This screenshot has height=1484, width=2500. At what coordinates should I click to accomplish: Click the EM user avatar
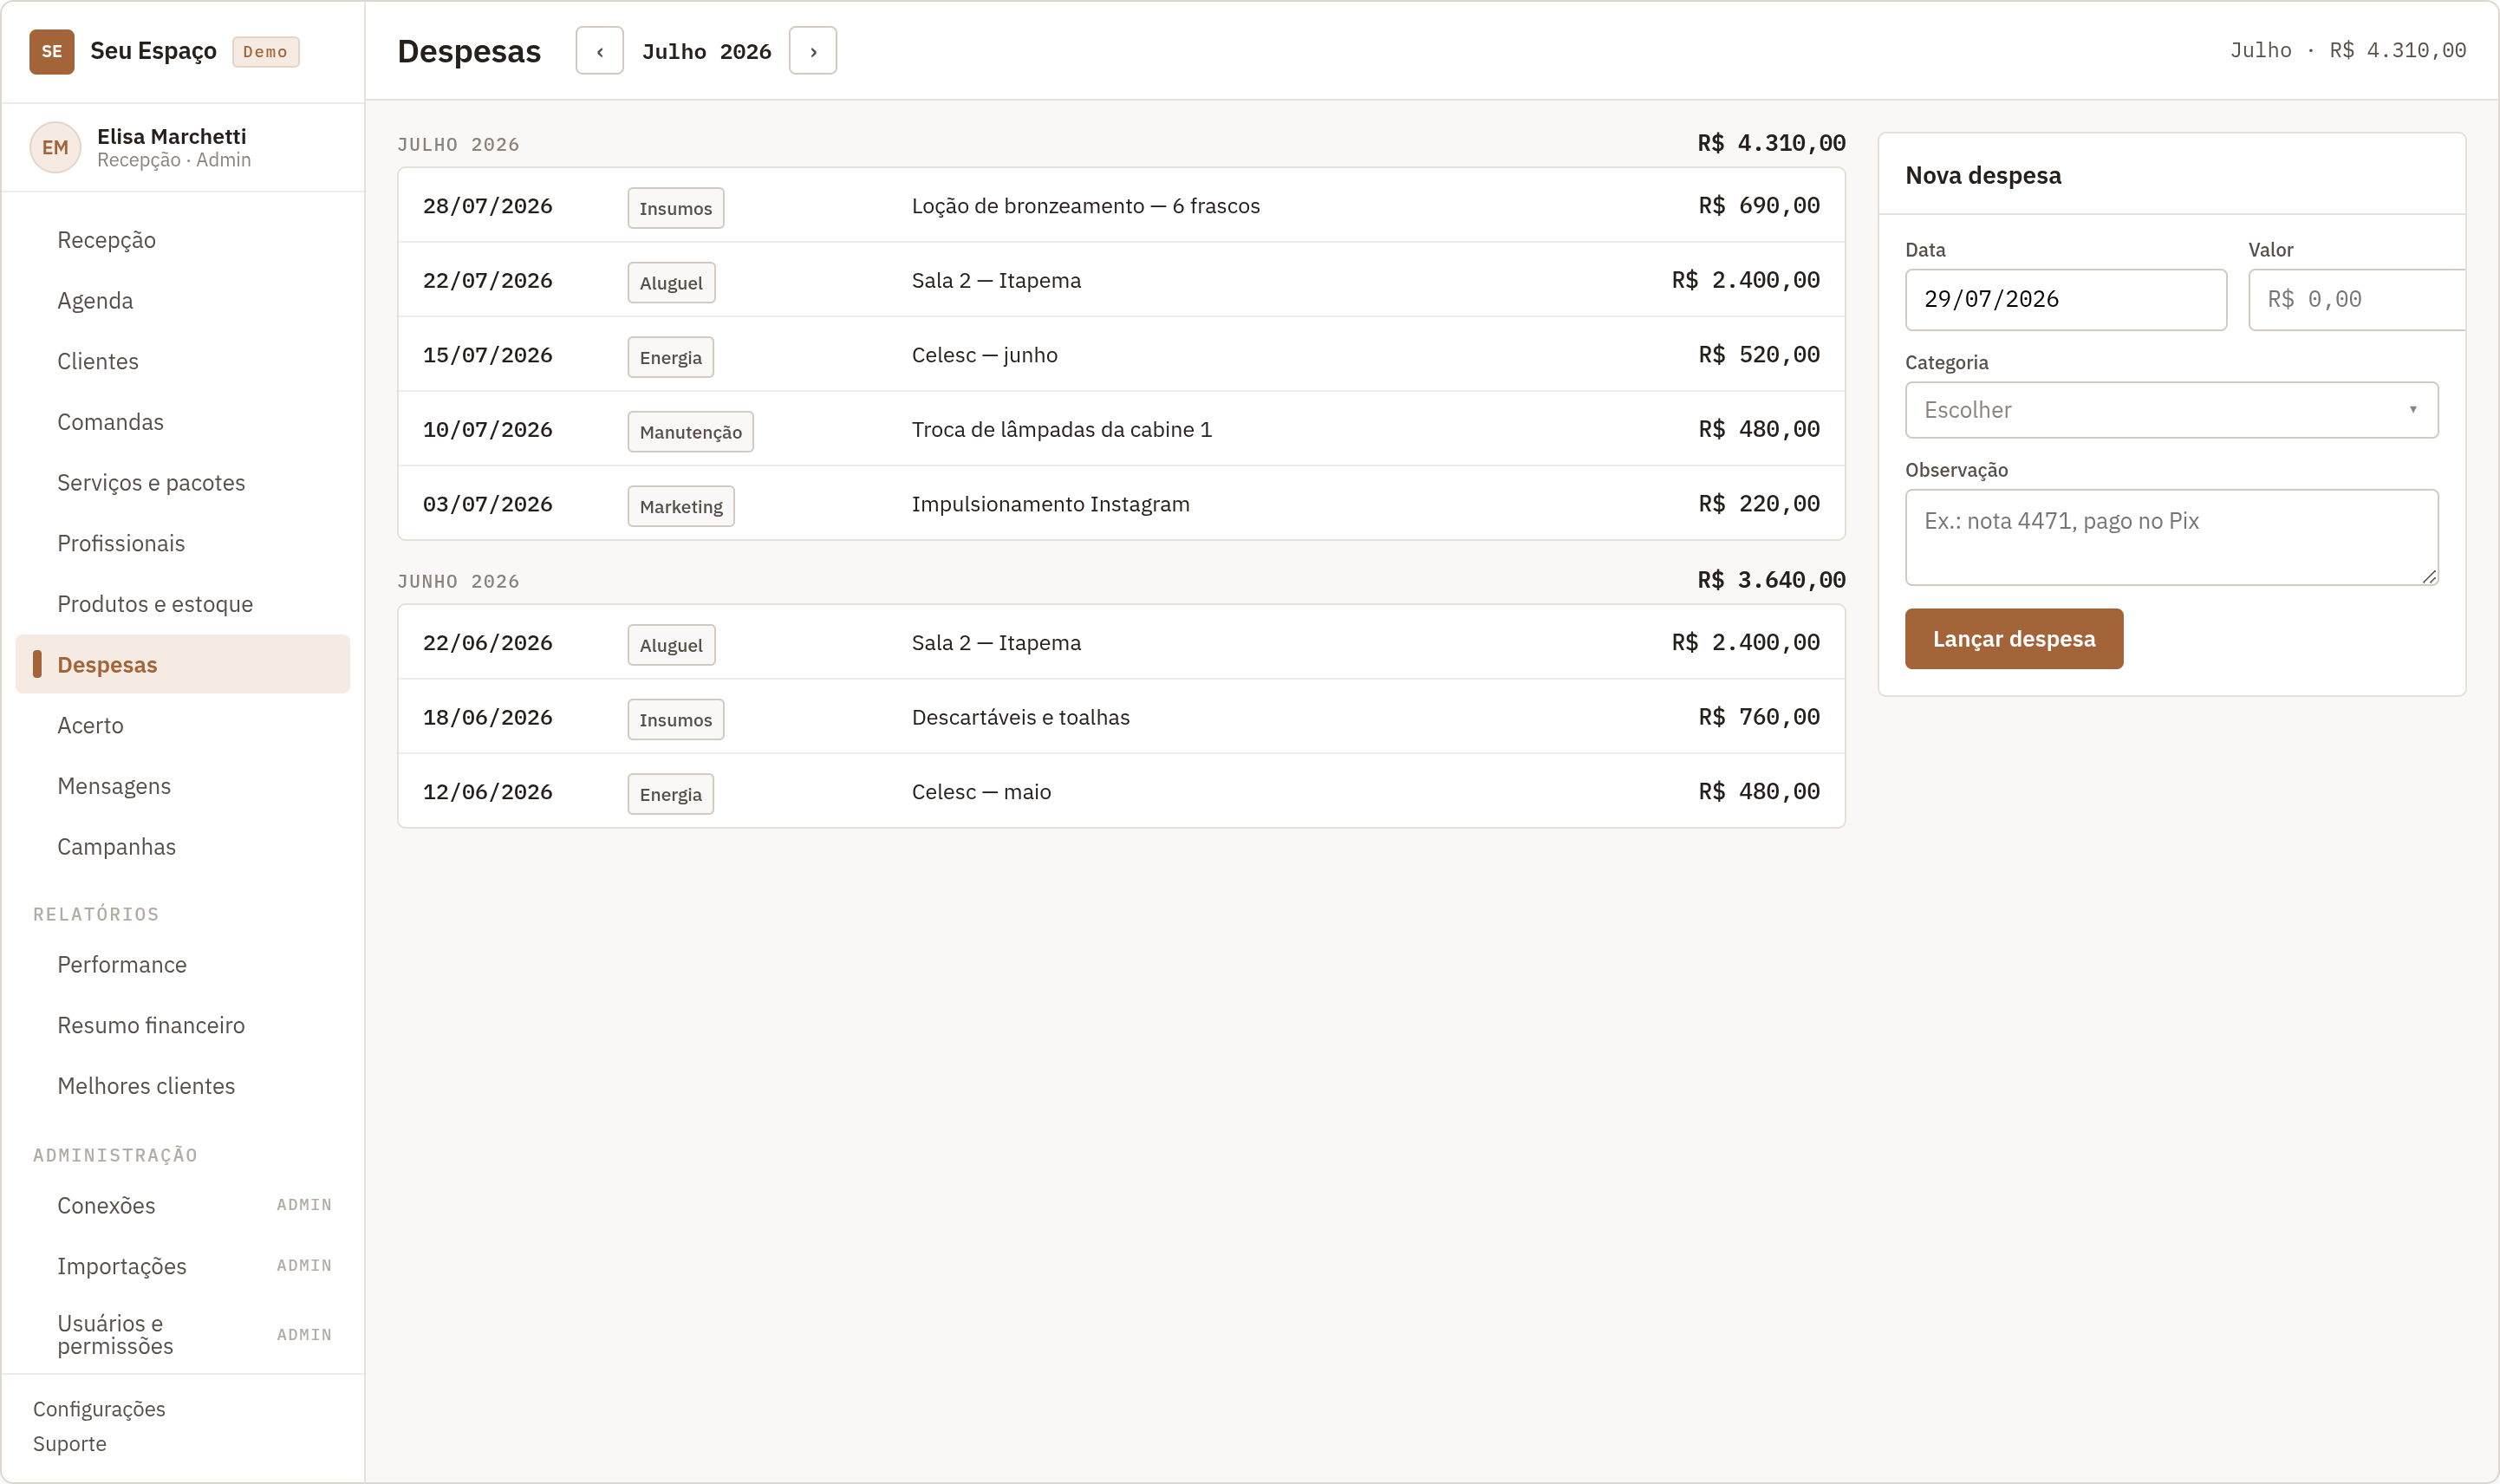(x=55, y=147)
